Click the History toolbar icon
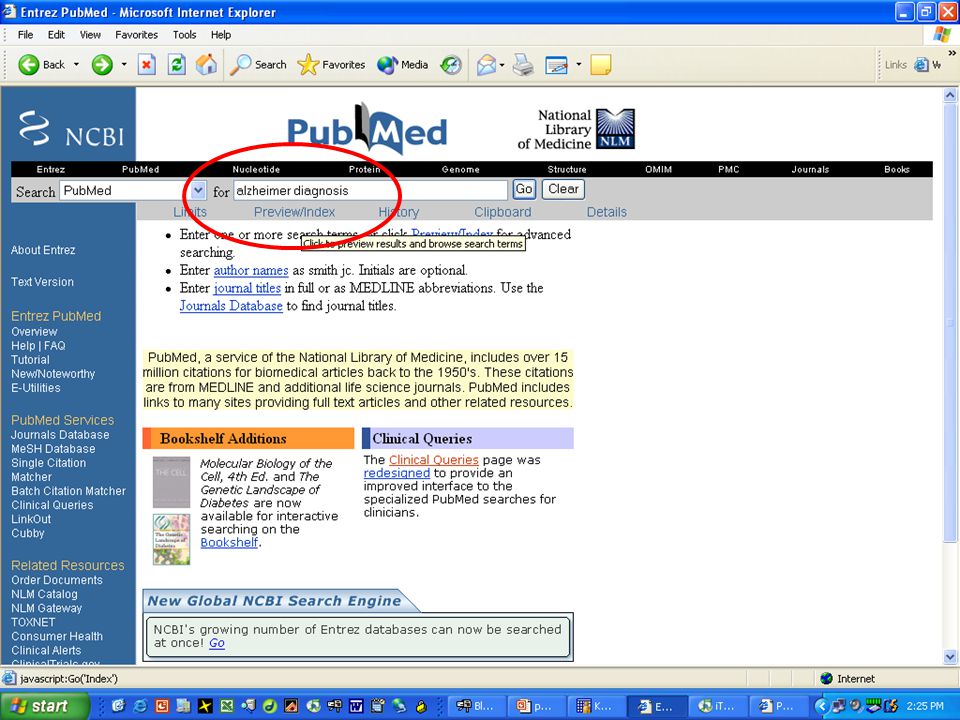This screenshot has width=960, height=720. (x=451, y=64)
